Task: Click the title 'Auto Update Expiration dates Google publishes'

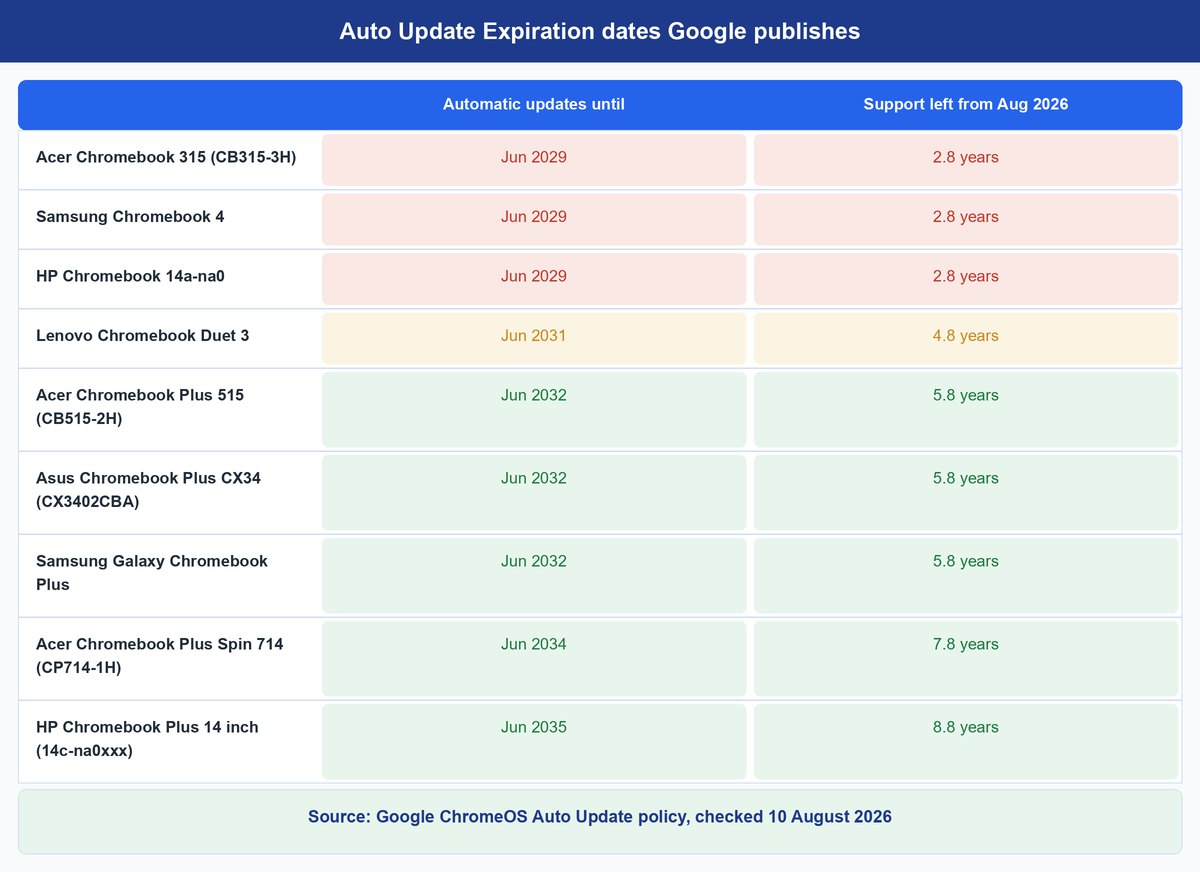Action: click(x=600, y=31)
